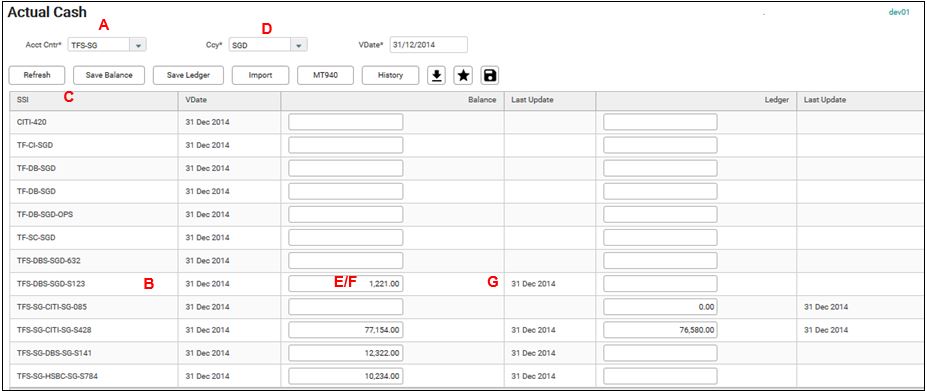Click the ledger input for TFS-SG-DBS-SG-S141
Image resolution: width=927 pixels, height=391 pixels.
pyautogui.click(x=660, y=353)
